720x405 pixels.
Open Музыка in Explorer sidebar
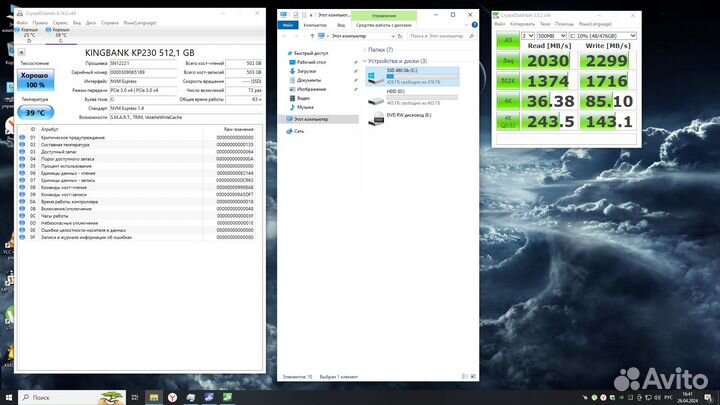click(x=305, y=107)
